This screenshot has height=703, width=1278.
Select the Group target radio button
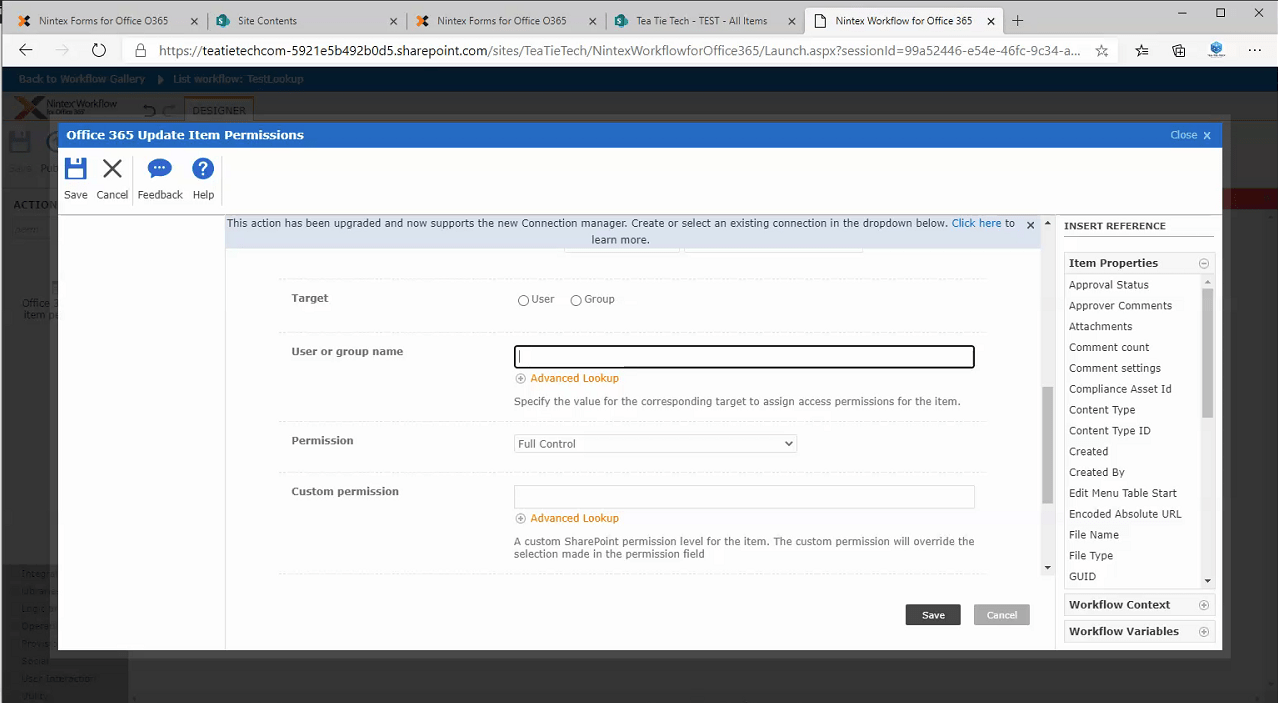coord(576,300)
